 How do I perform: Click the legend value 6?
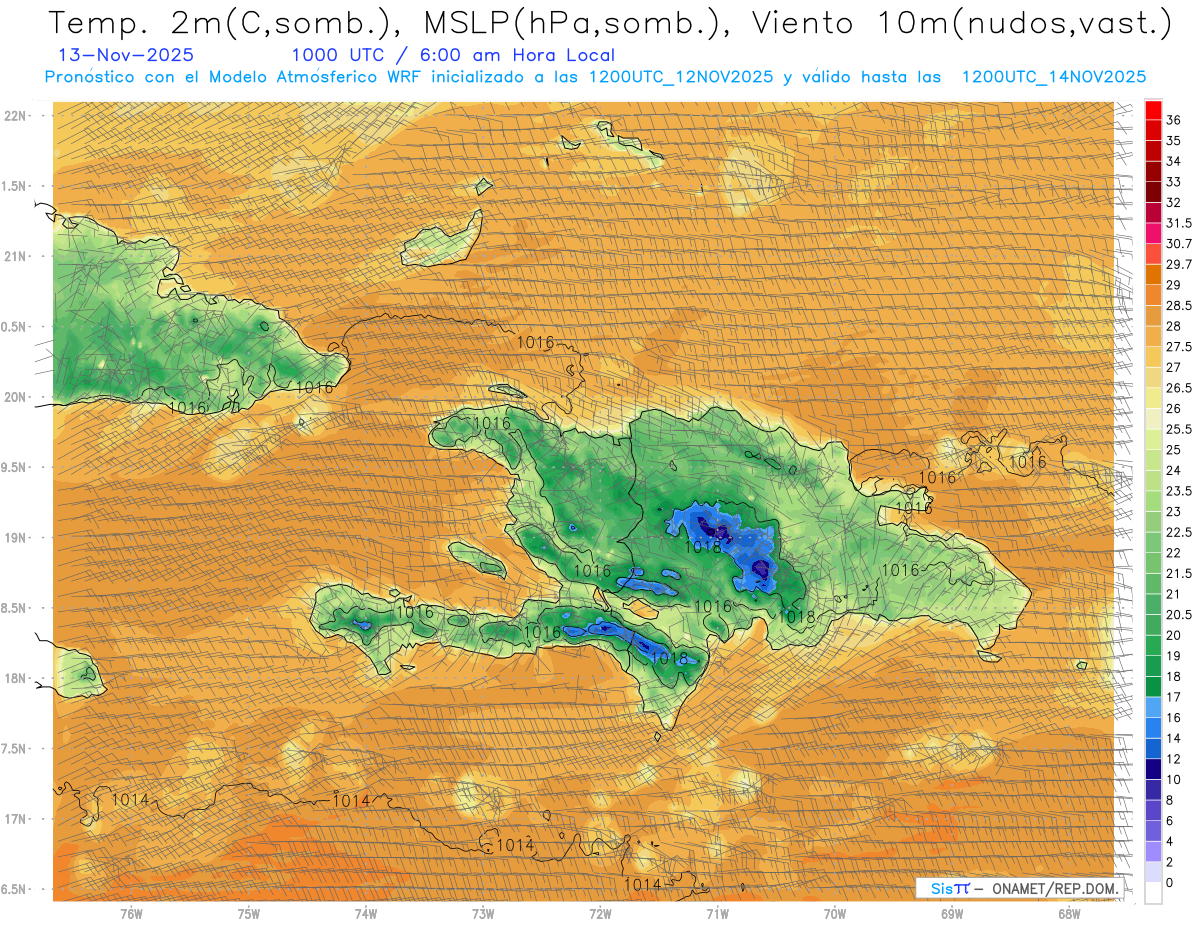coord(1170,822)
